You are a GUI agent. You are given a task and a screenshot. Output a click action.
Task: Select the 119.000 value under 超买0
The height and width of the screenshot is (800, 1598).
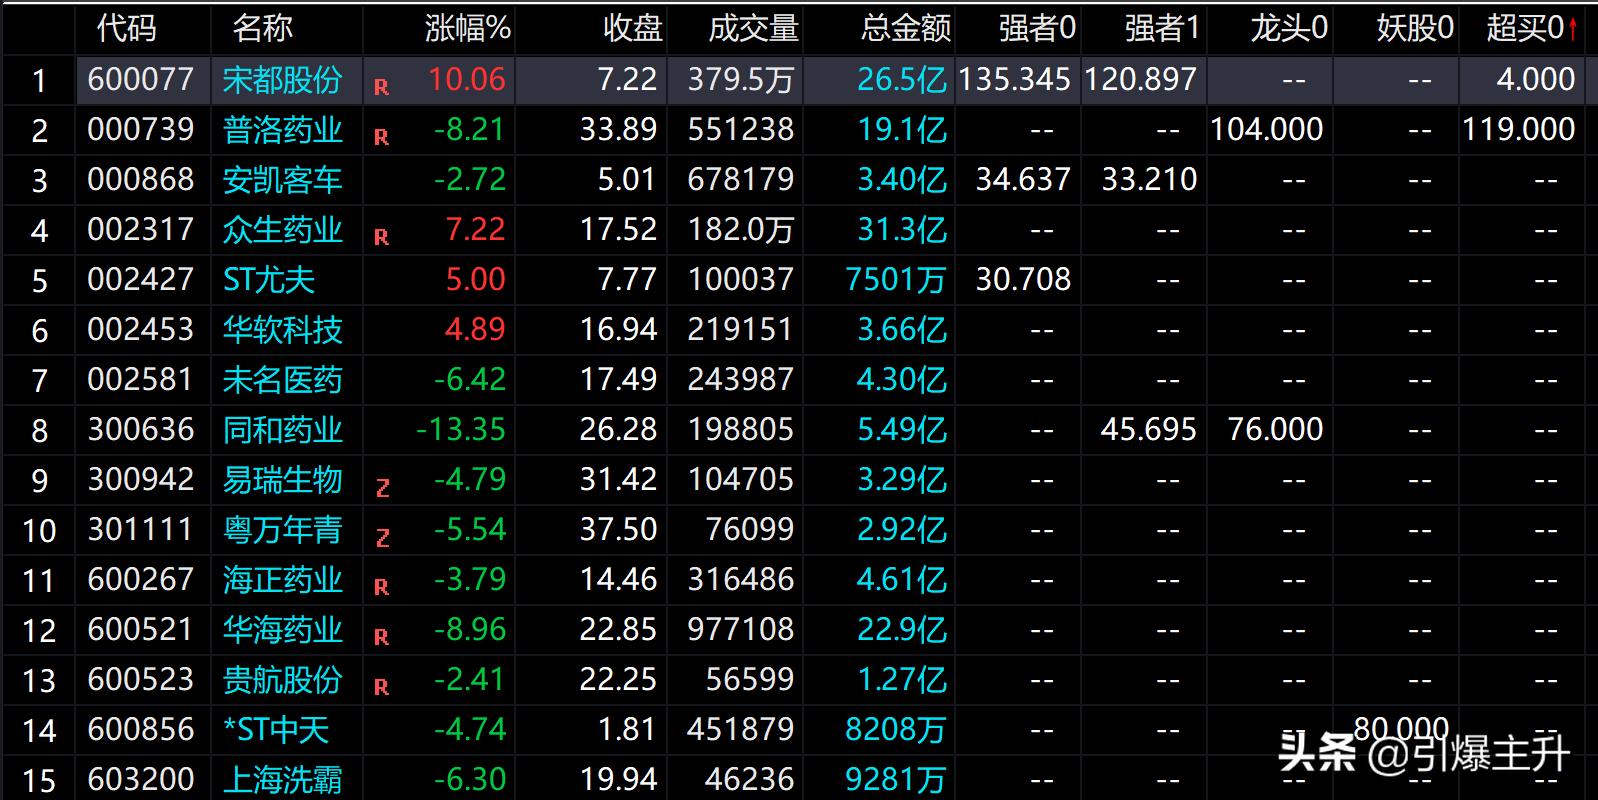(x=1519, y=129)
